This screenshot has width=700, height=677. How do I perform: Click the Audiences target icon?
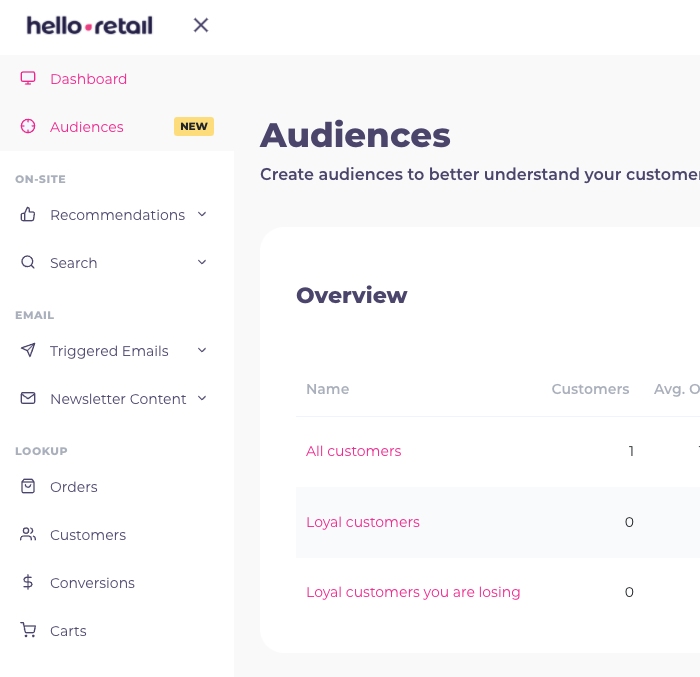[28, 127]
